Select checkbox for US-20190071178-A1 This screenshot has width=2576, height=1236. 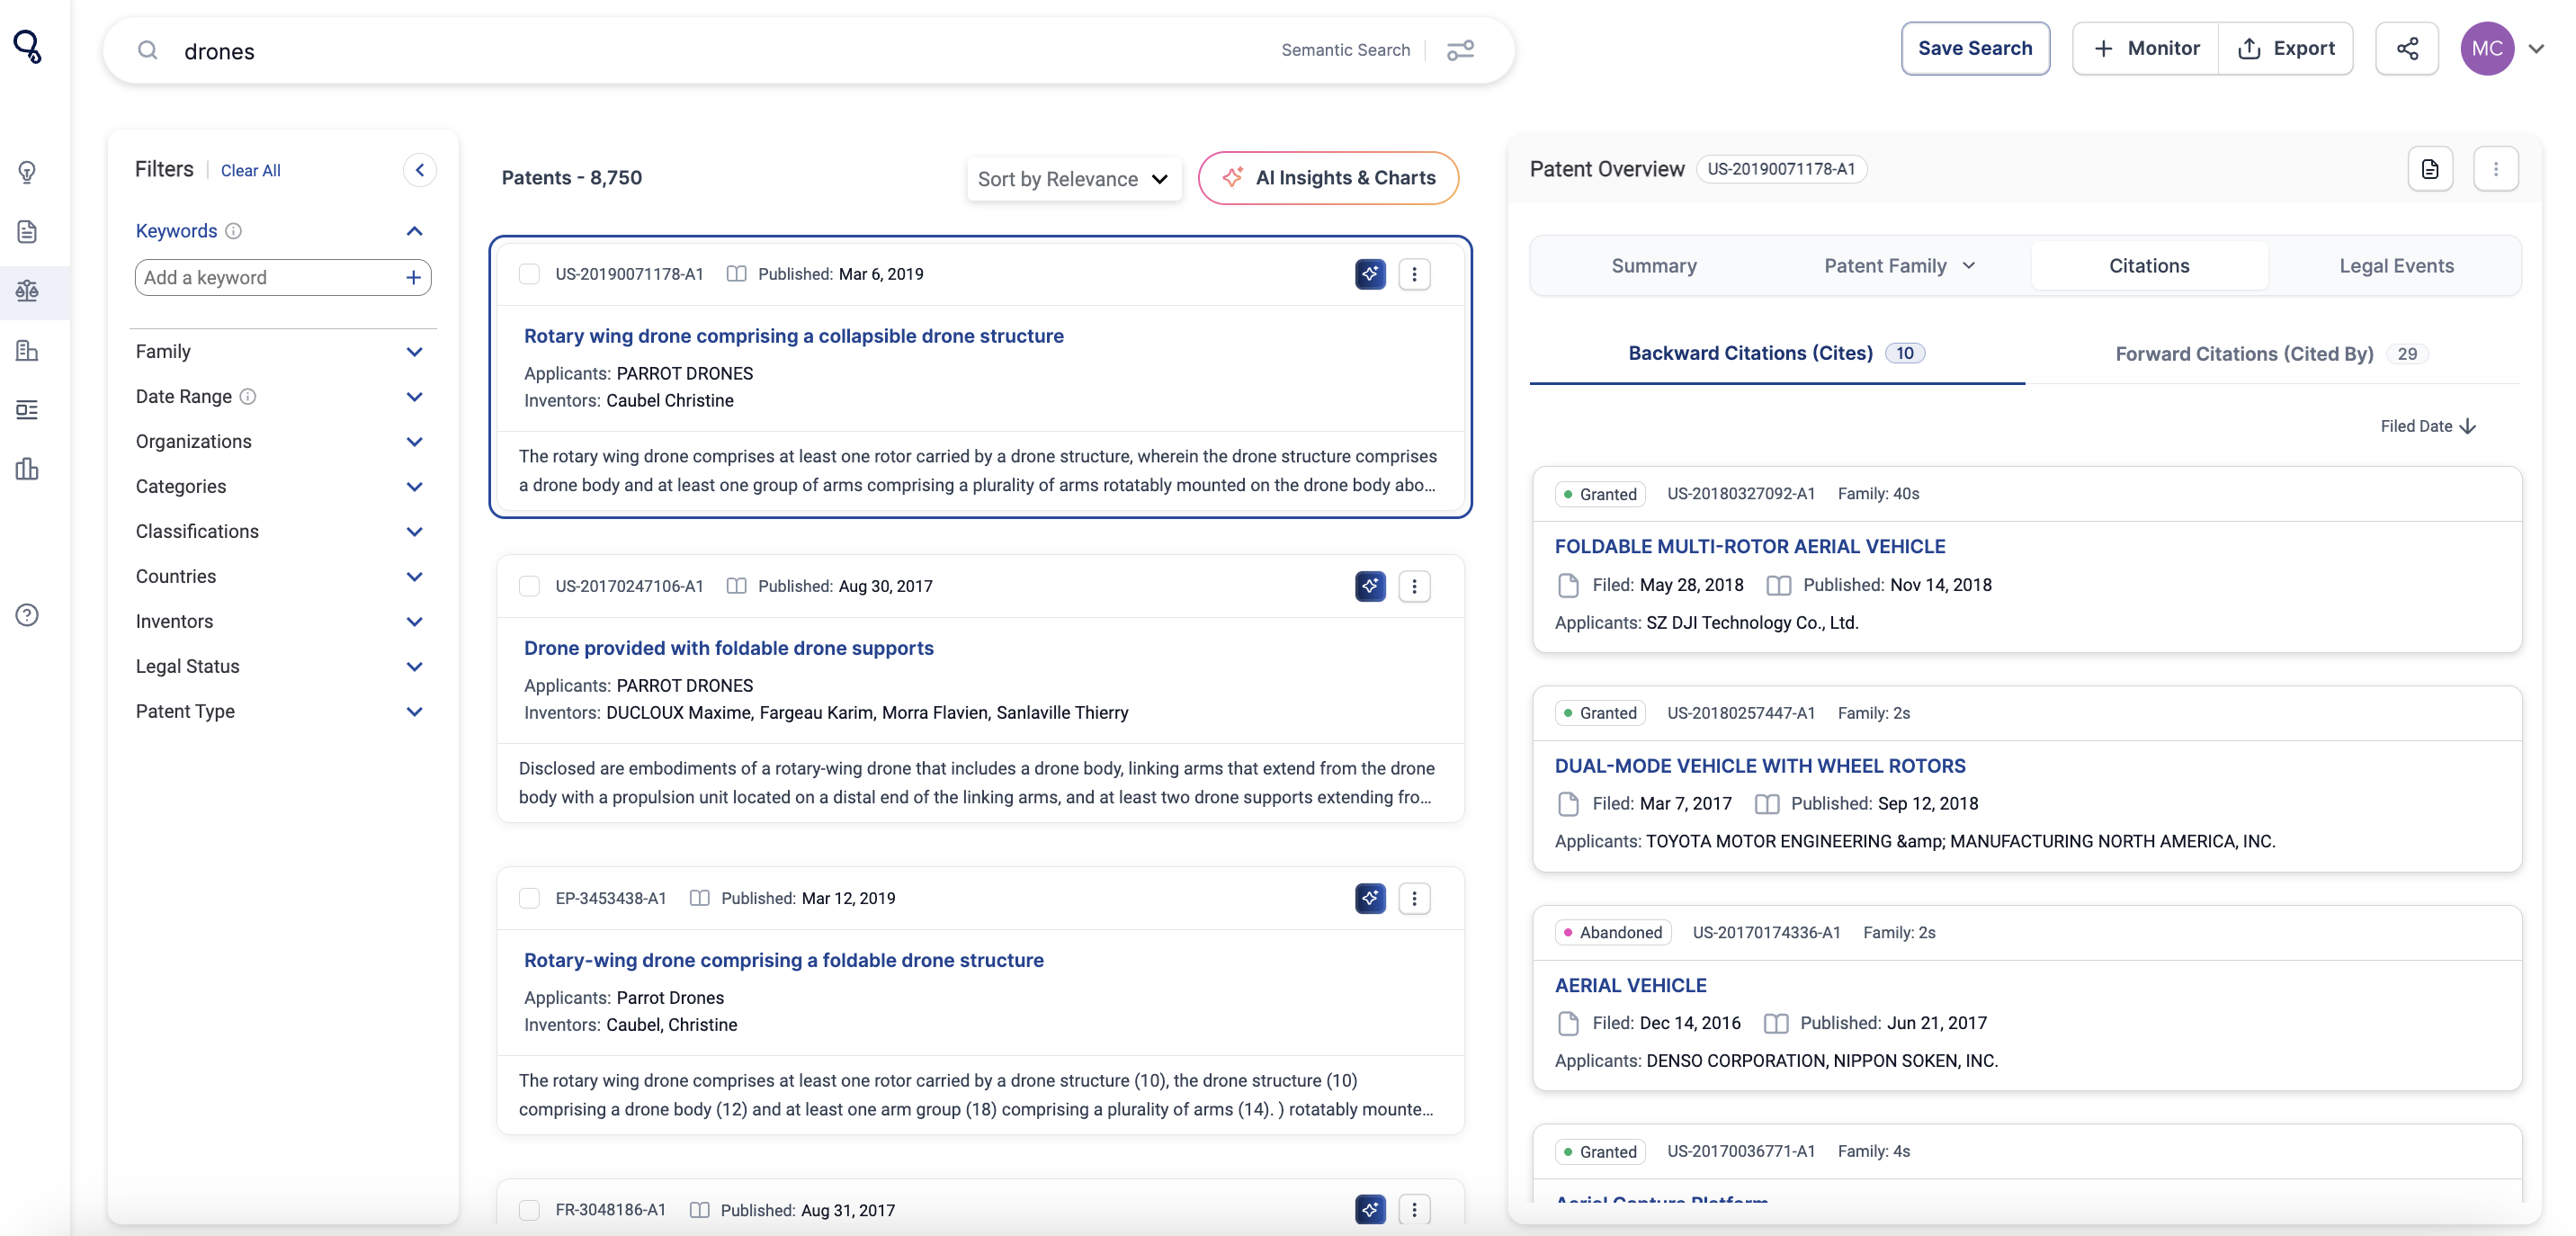(x=529, y=274)
